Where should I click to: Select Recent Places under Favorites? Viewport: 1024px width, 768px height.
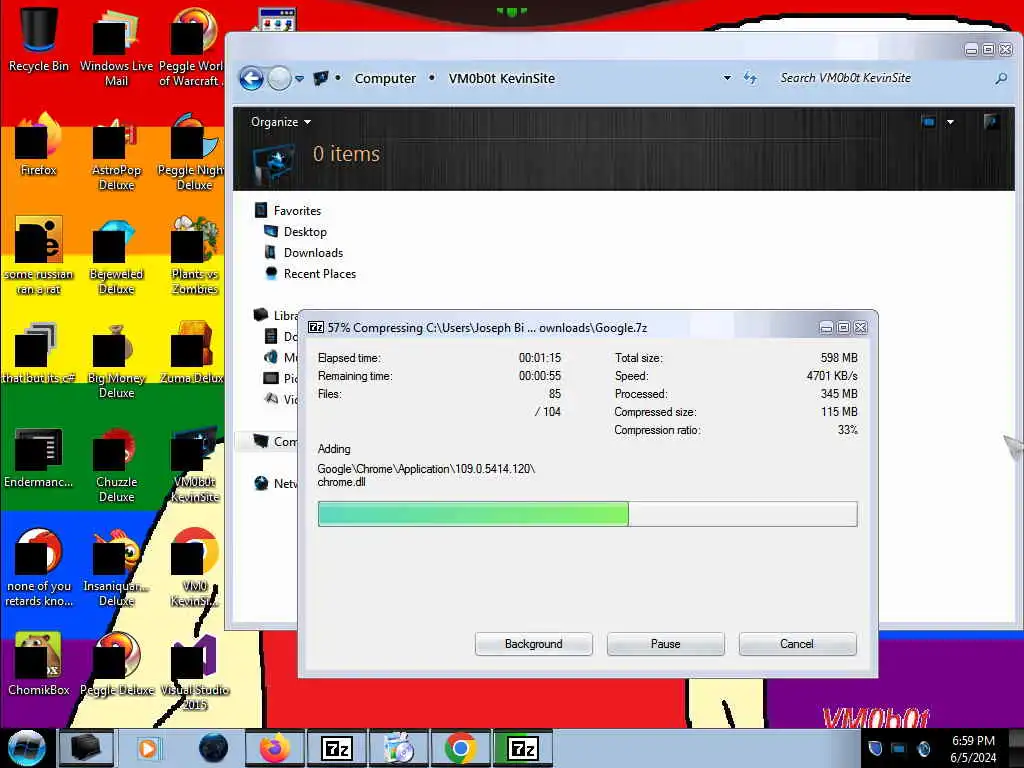[x=319, y=274]
